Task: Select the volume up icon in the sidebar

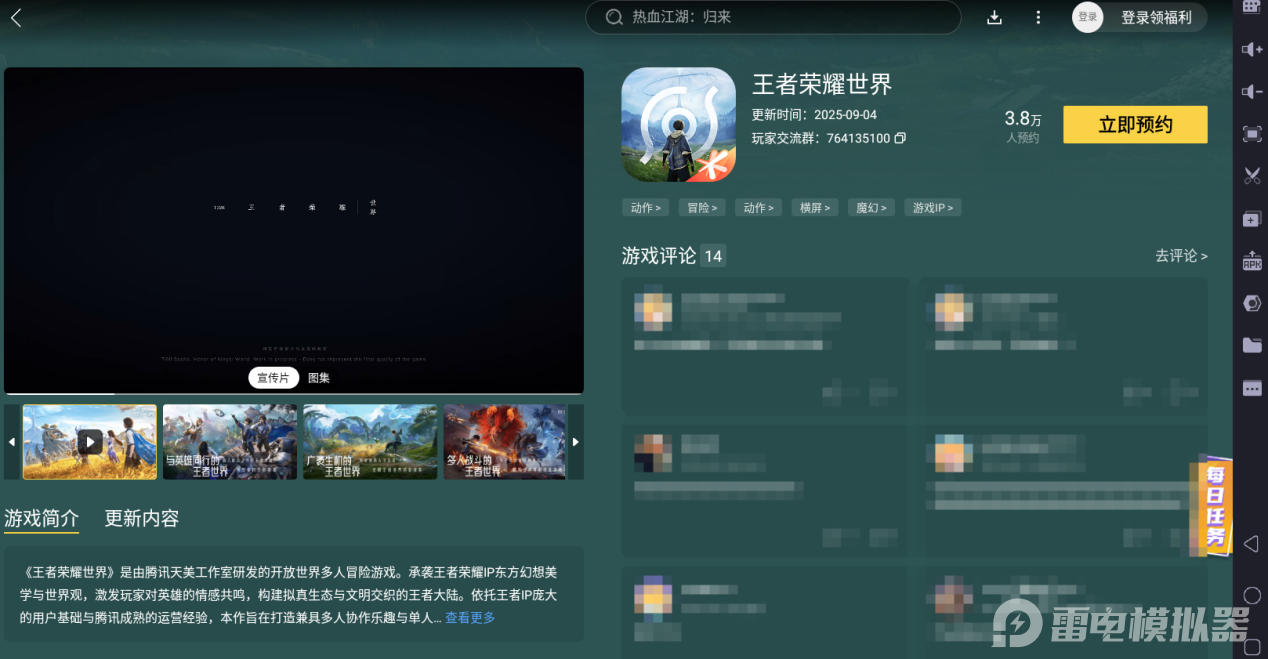Action: tap(1251, 49)
